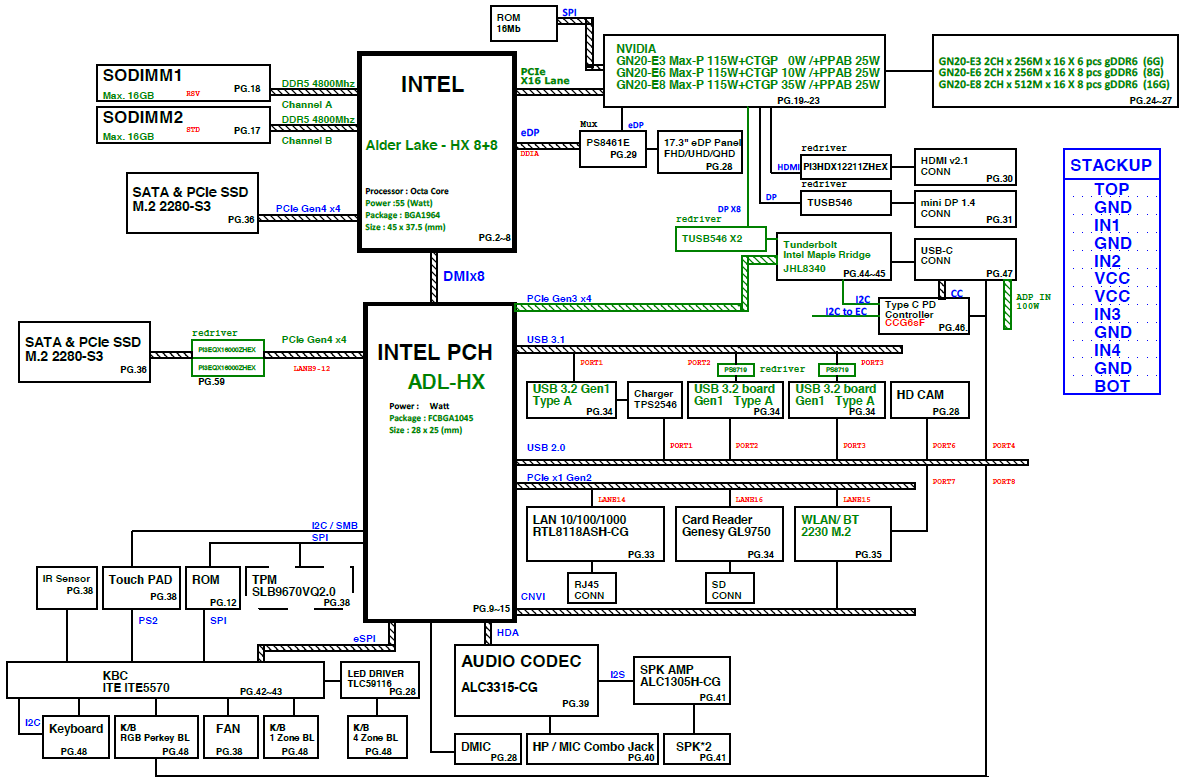
Task: Click the ADP IN 100W label
Action: click(x=1033, y=301)
